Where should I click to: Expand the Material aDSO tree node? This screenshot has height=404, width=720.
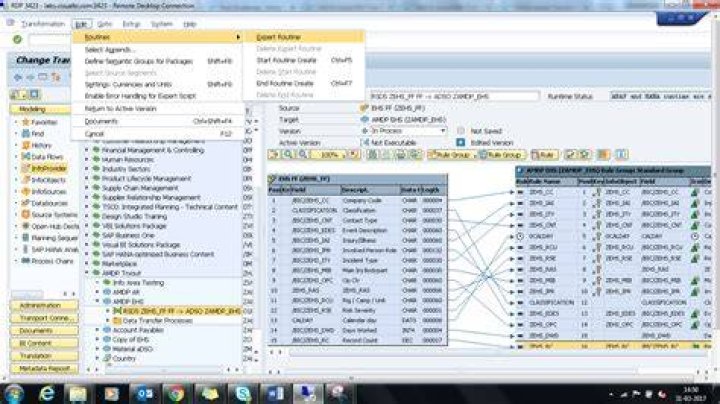pyautogui.click(x=97, y=349)
